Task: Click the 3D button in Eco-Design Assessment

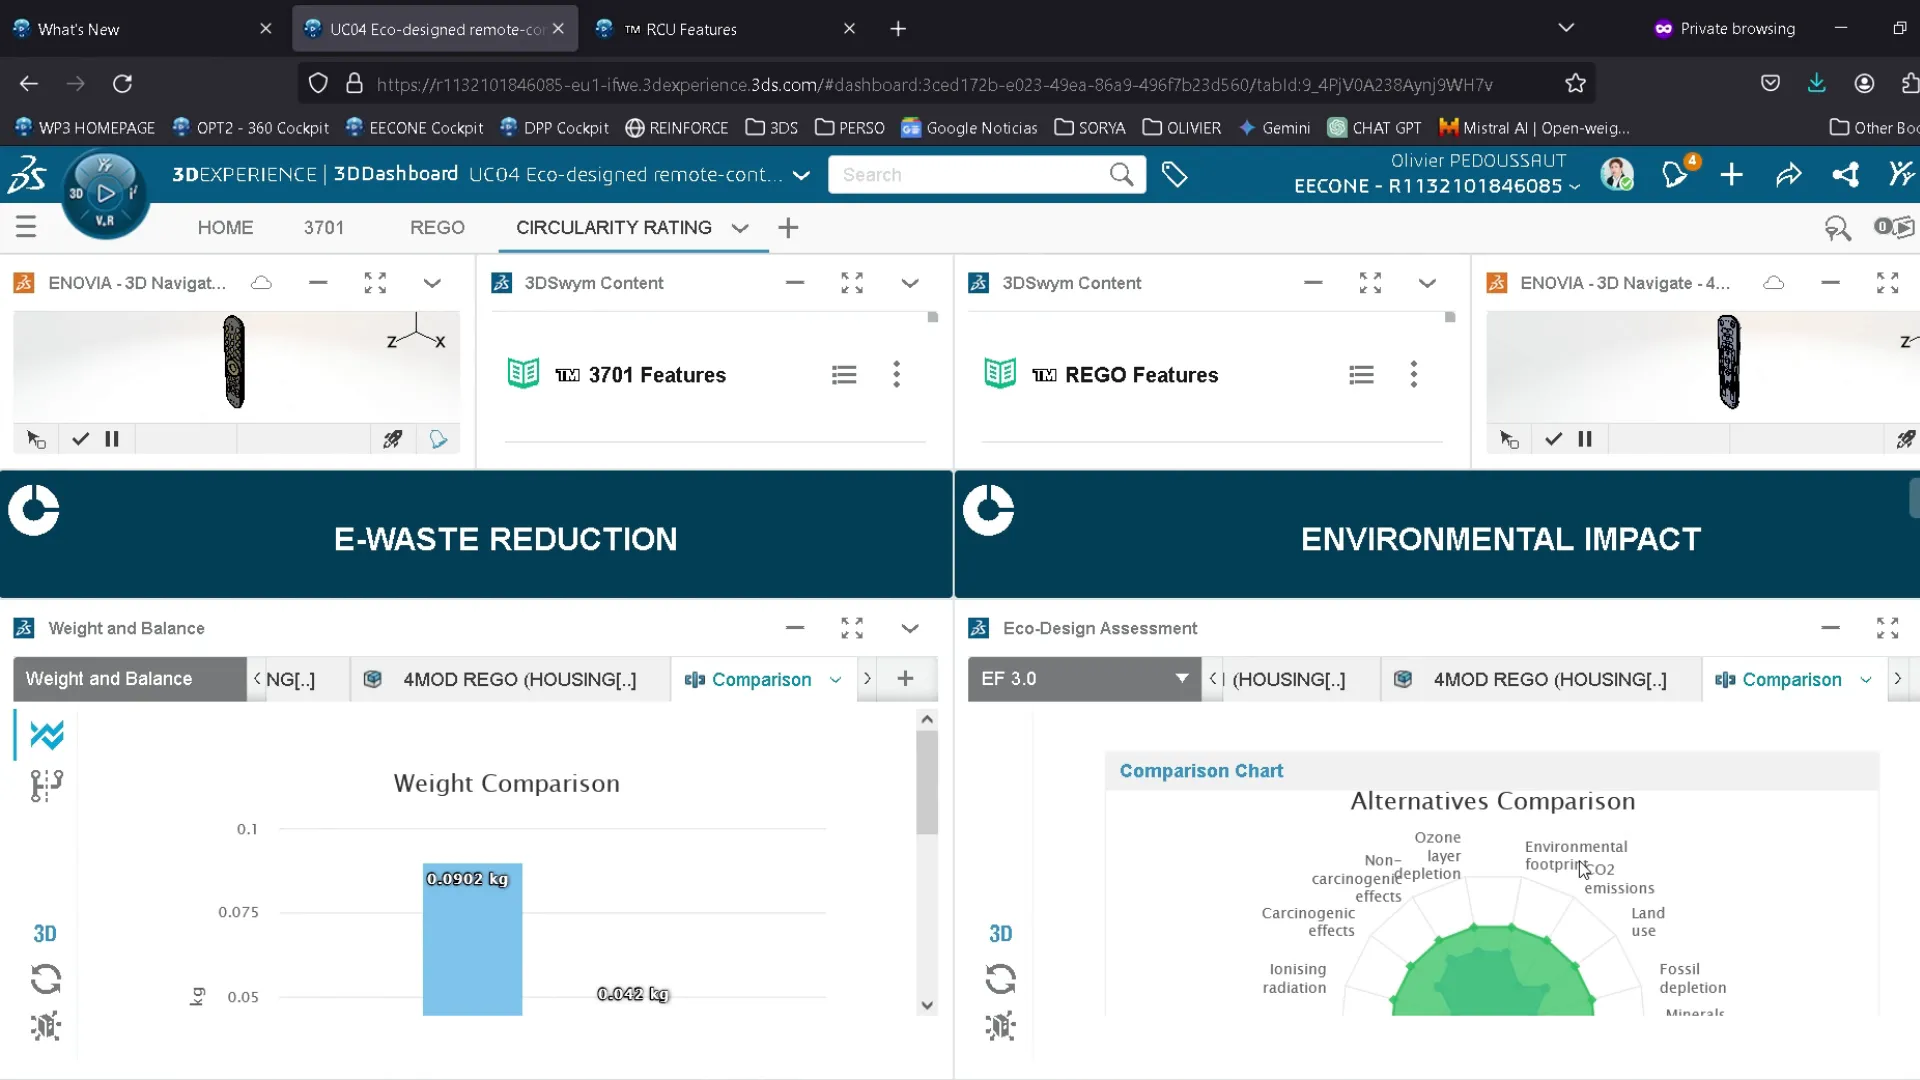Action: pos(1000,933)
